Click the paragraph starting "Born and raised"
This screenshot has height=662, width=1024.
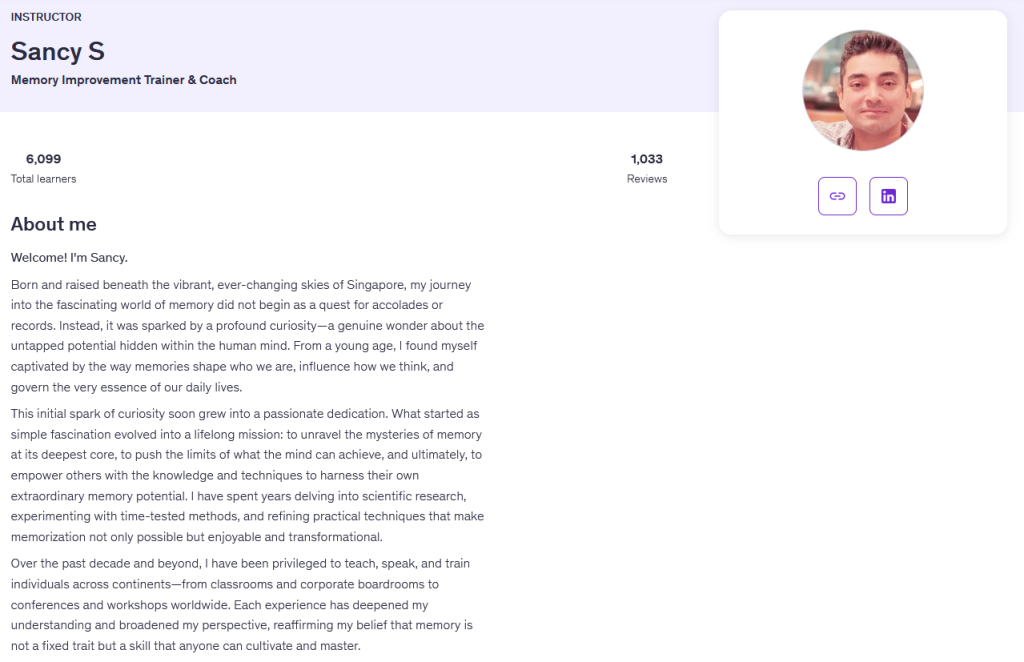(x=247, y=336)
